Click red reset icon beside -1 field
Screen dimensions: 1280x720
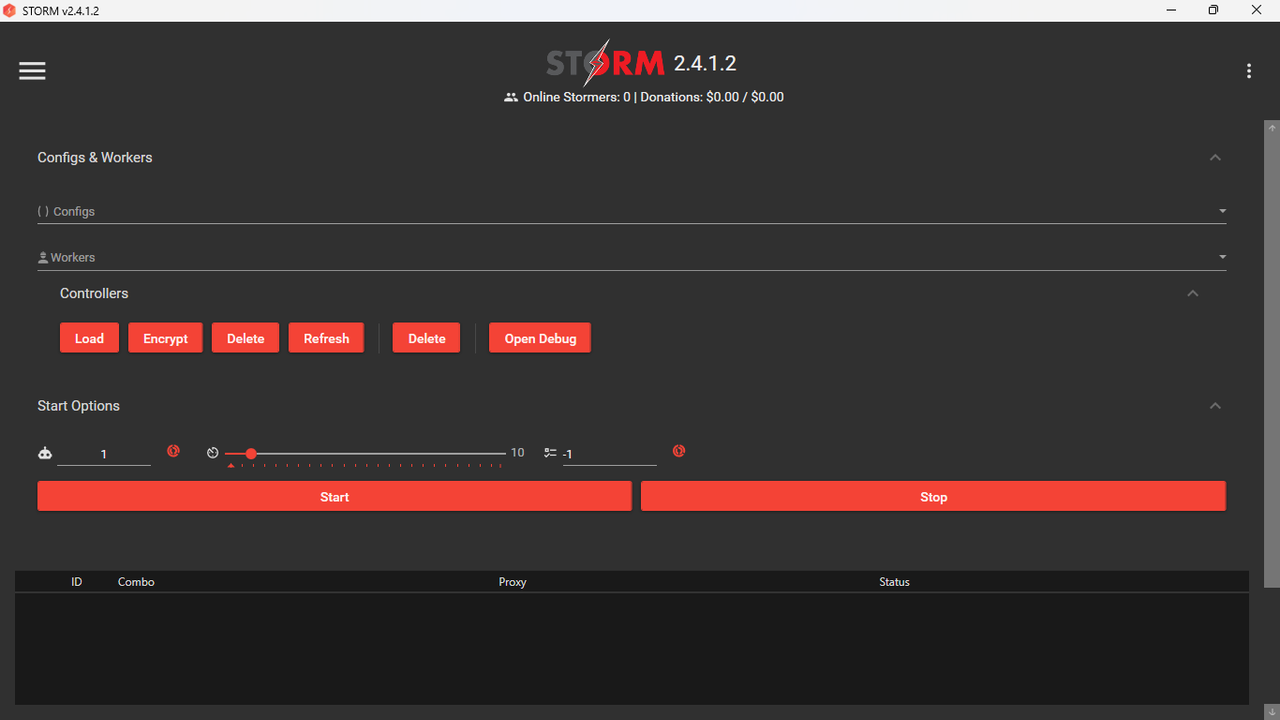click(679, 451)
